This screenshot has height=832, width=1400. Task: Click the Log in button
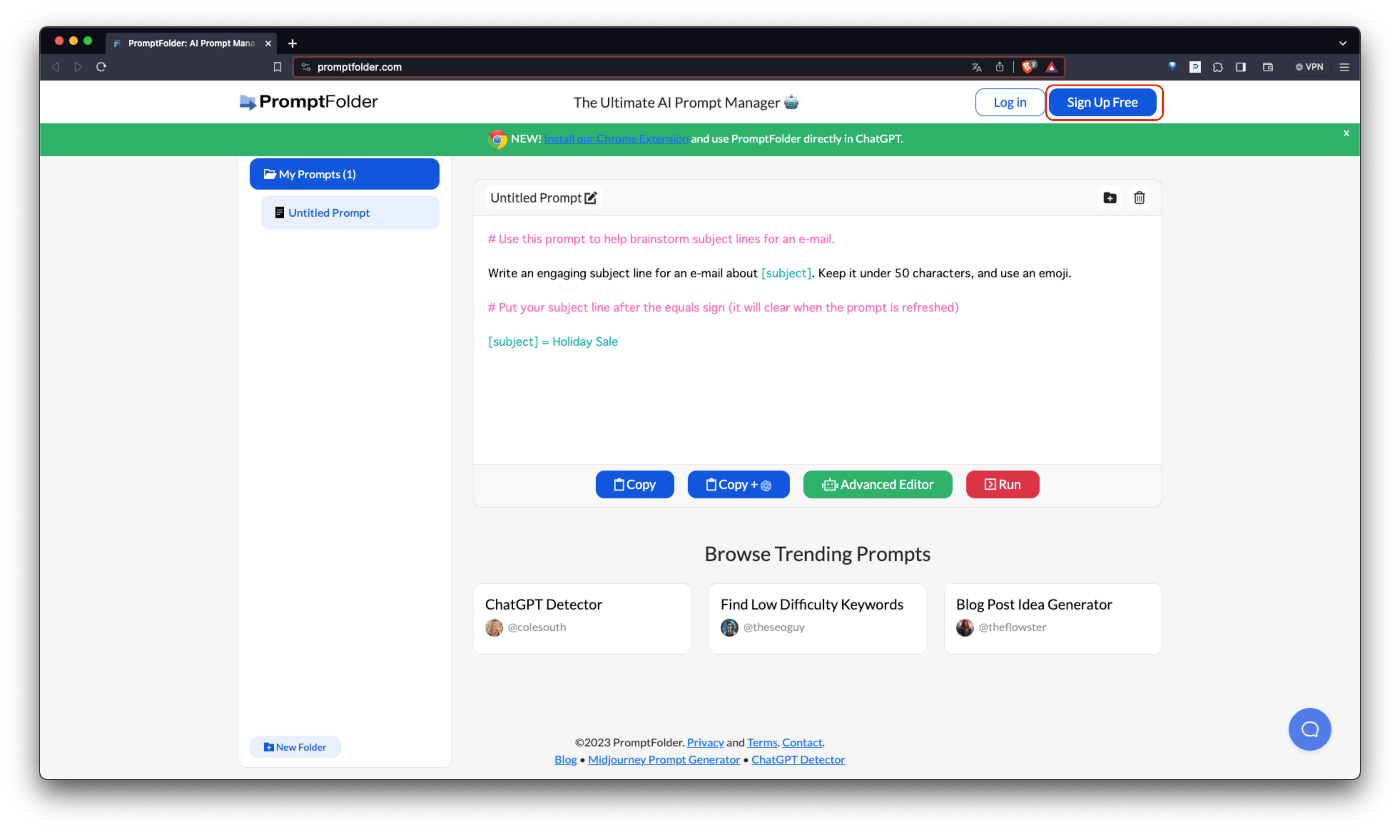click(1010, 102)
